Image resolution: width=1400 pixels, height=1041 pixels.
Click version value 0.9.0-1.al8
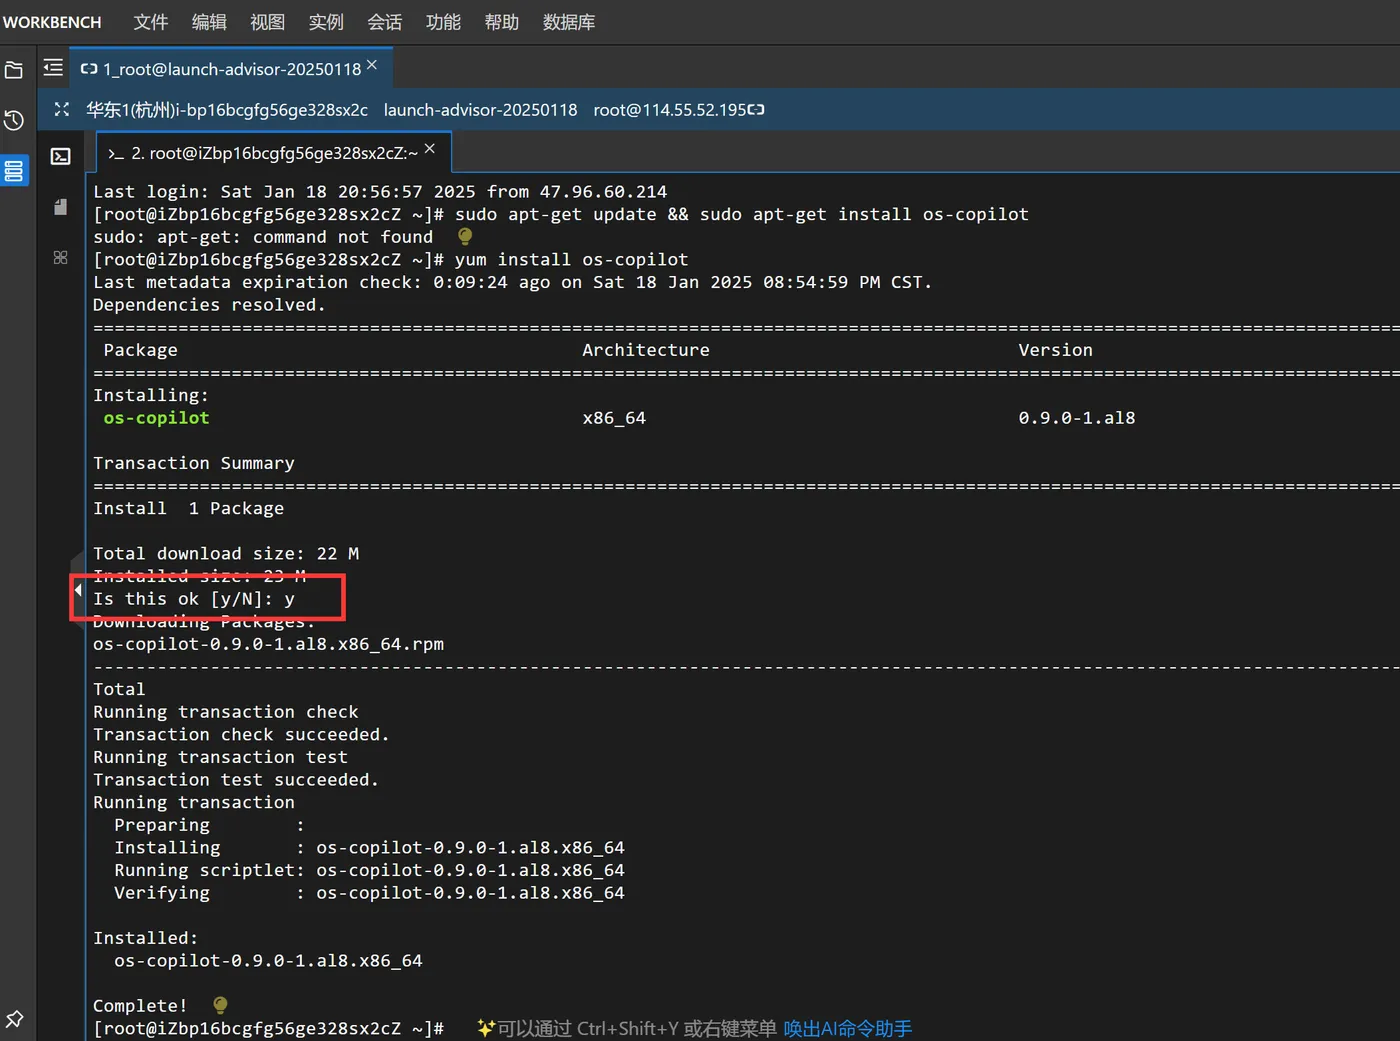click(x=1077, y=418)
